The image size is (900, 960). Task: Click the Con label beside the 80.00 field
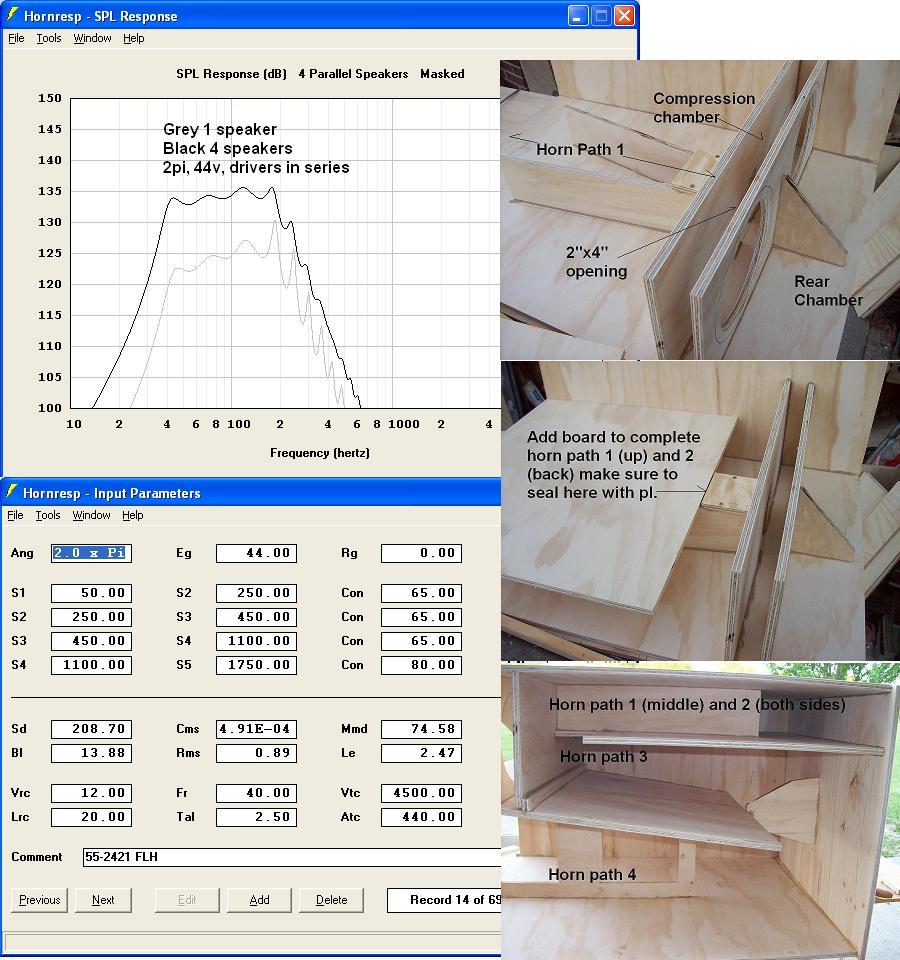point(352,665)
